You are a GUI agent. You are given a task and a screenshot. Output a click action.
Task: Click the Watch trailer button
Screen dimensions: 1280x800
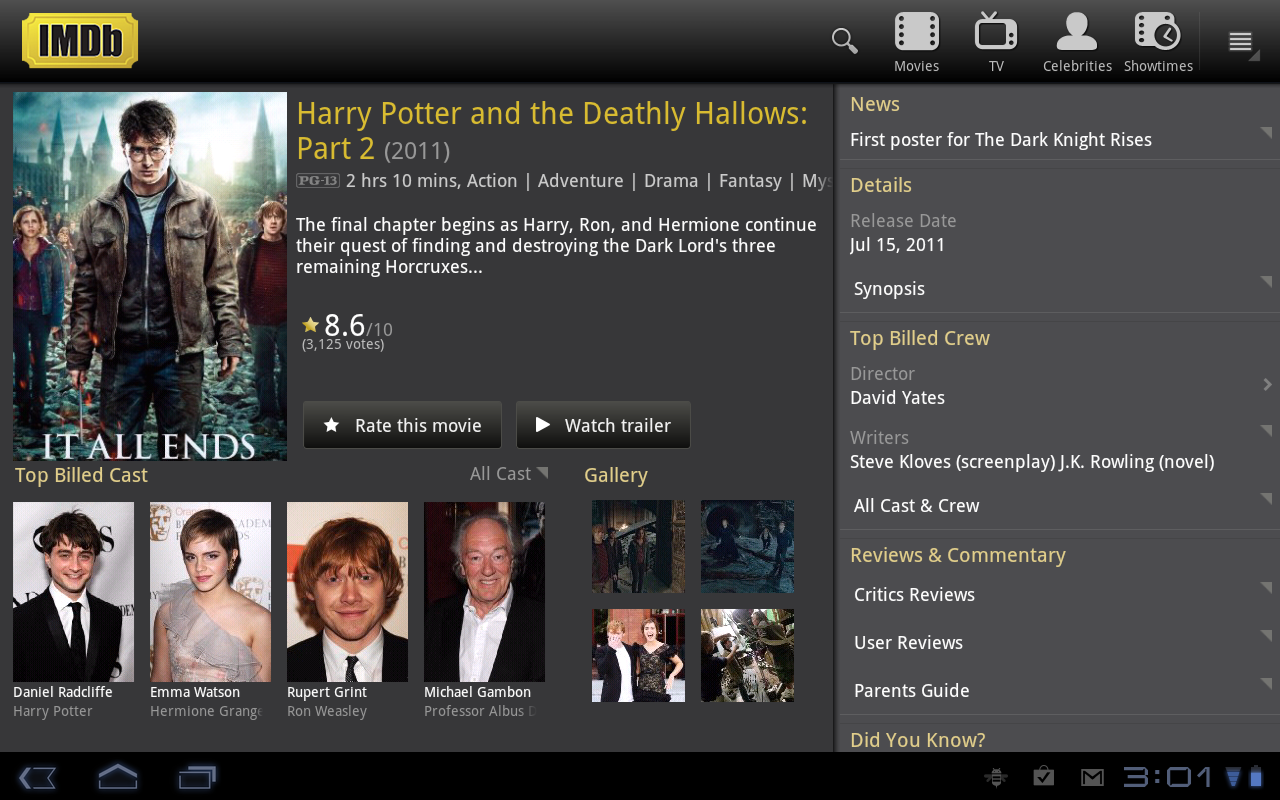pos(603,425)
